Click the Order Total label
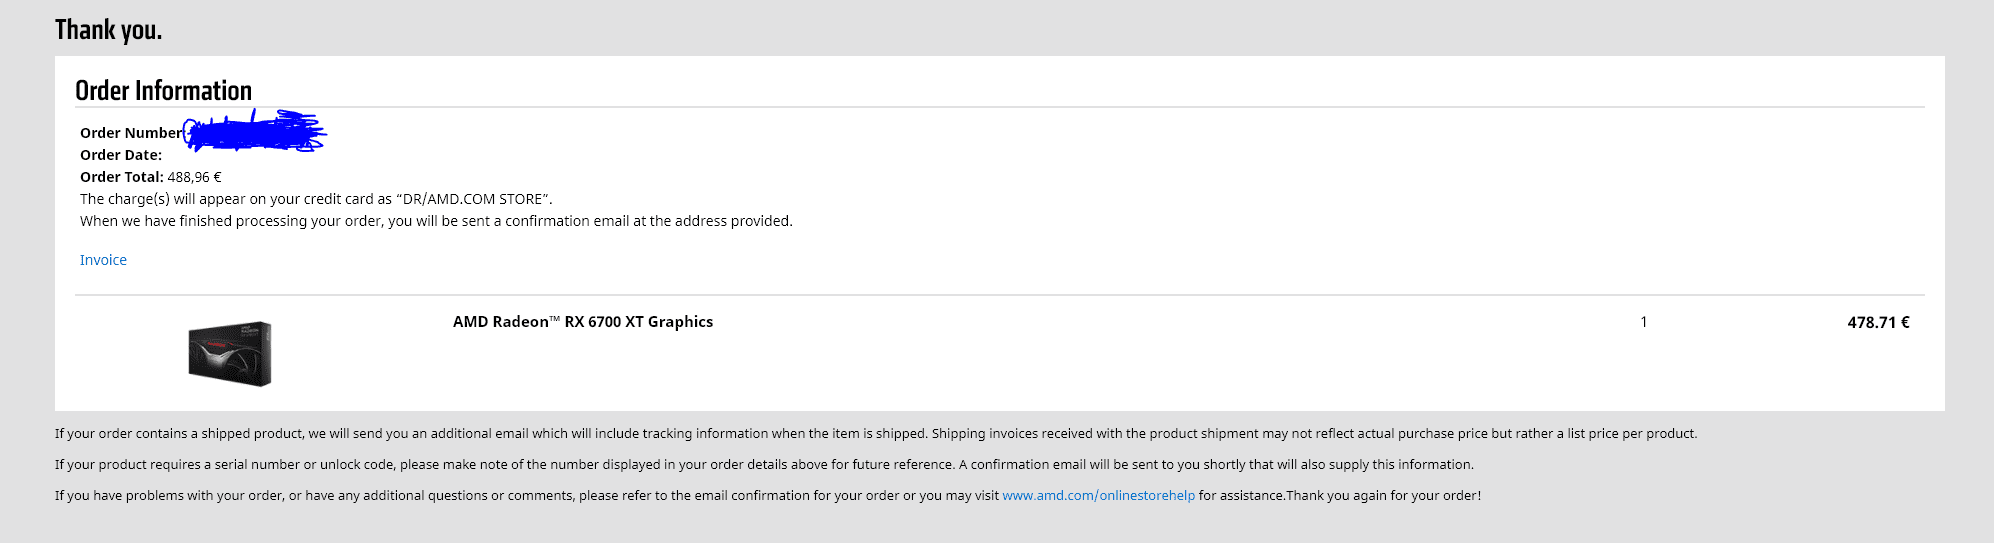1994x543 pixels. coord(121,177)
